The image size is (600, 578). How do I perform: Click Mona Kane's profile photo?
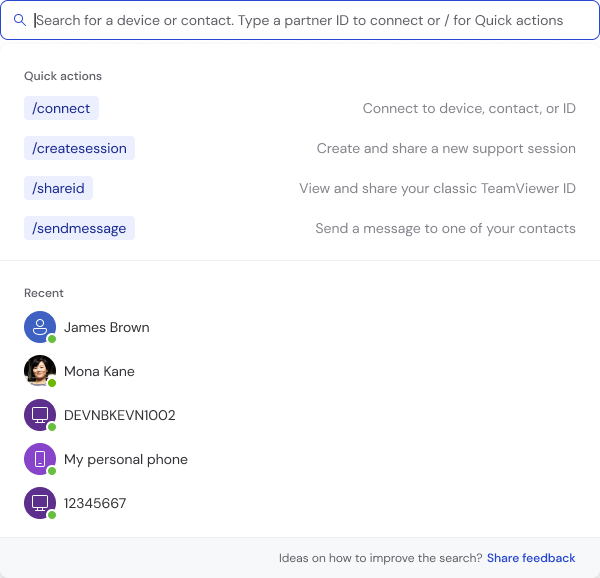tap(39, 371)
